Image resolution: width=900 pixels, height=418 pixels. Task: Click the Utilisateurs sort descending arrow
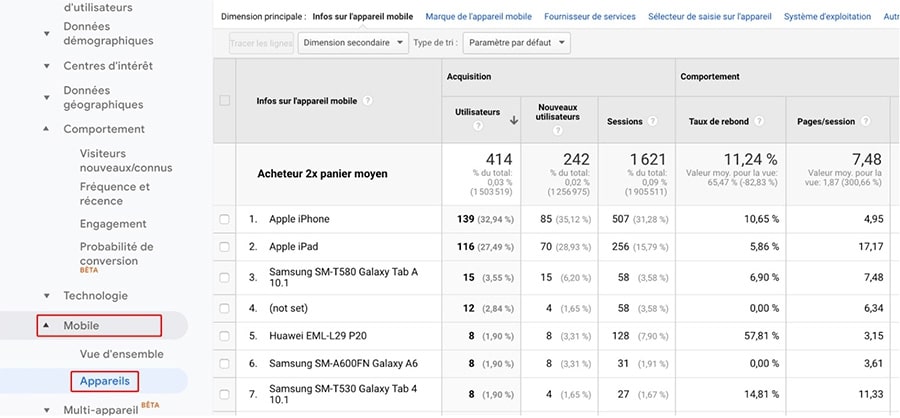coord(514,120)
